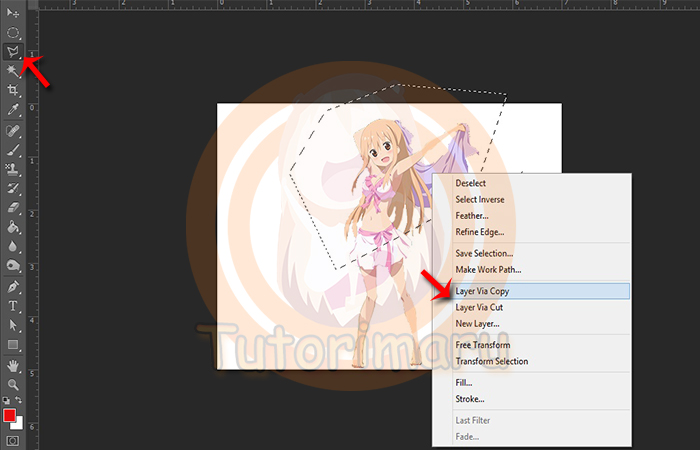Select the Move tool
Viewport: 700px width, 450px height.
pyautogui.click(x=12, y=12)
